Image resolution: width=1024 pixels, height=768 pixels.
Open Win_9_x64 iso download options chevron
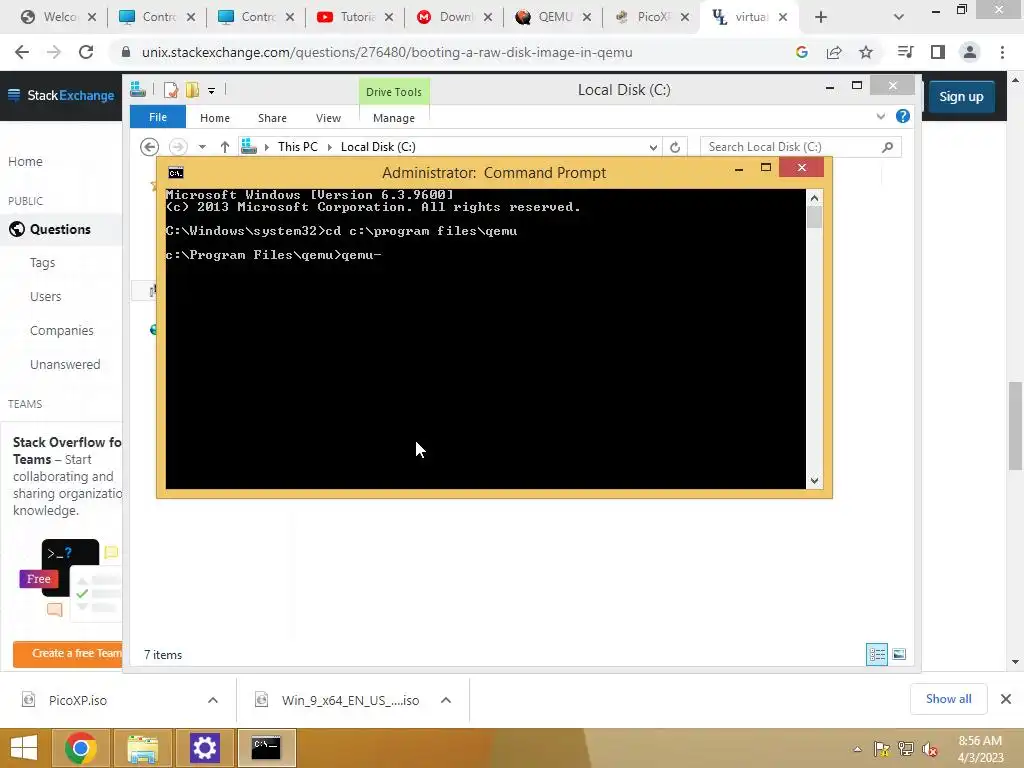tap(446, 700)
